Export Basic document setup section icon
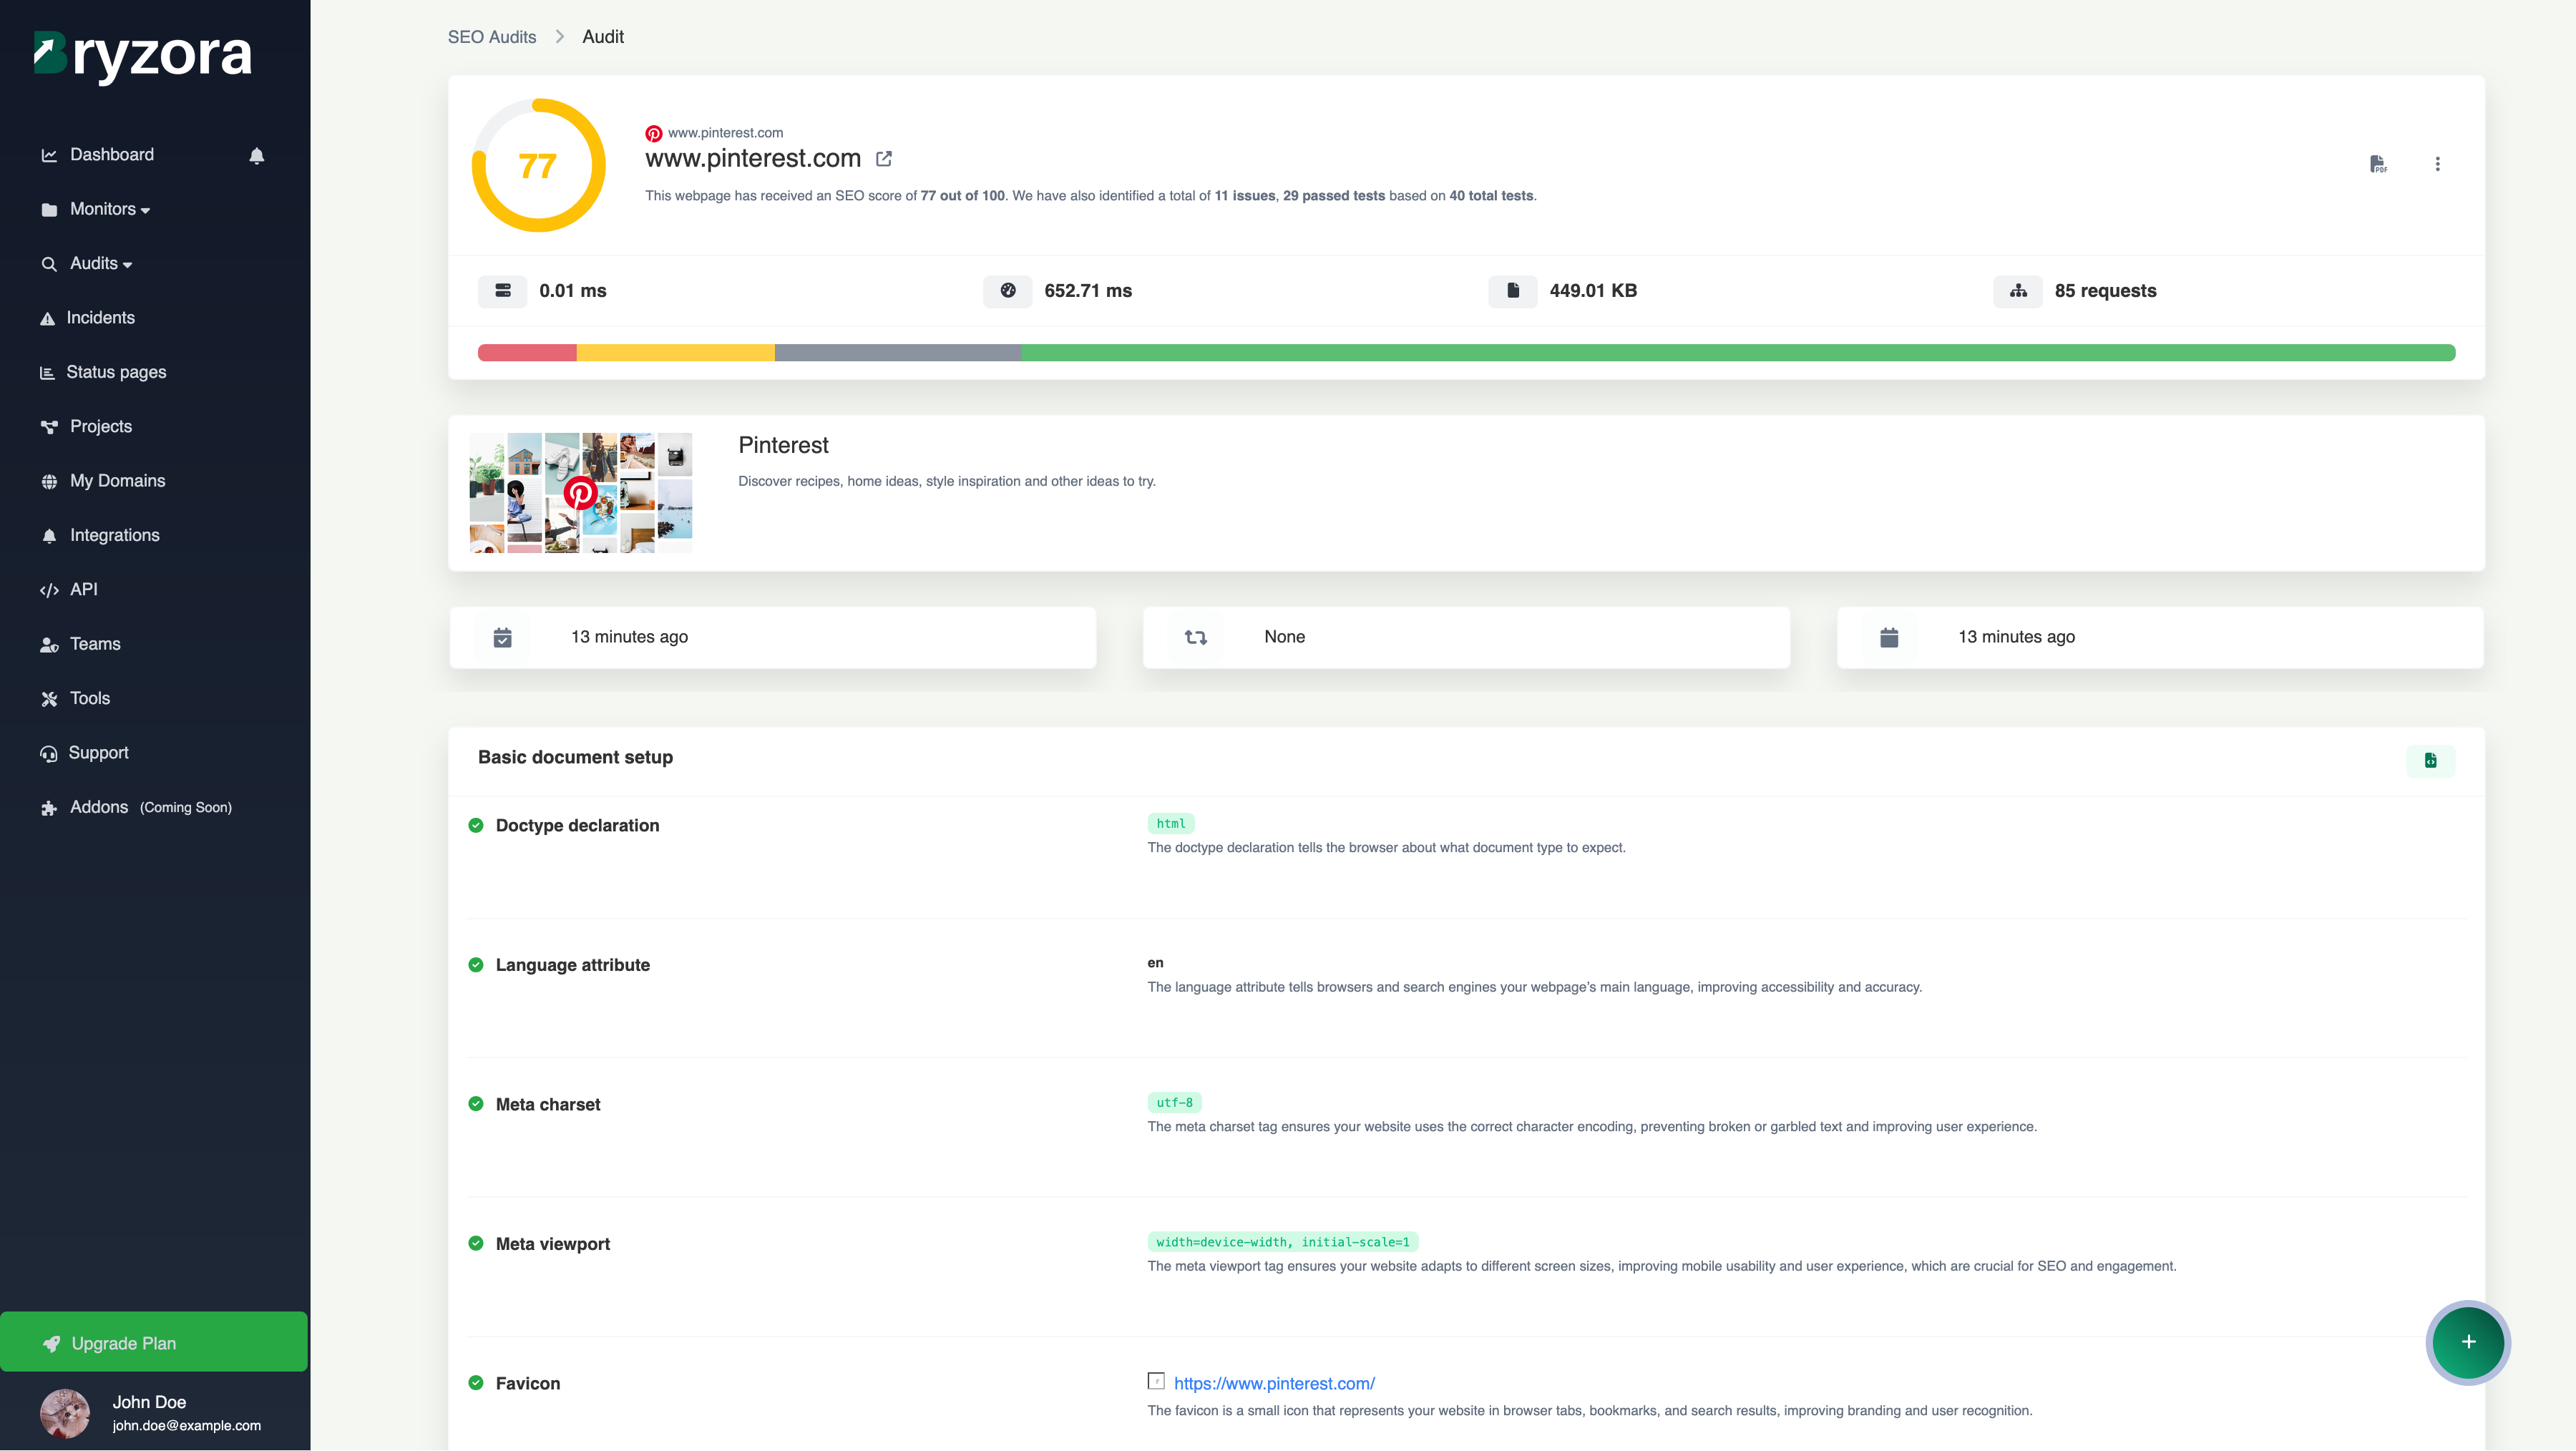 (2430, 760)
